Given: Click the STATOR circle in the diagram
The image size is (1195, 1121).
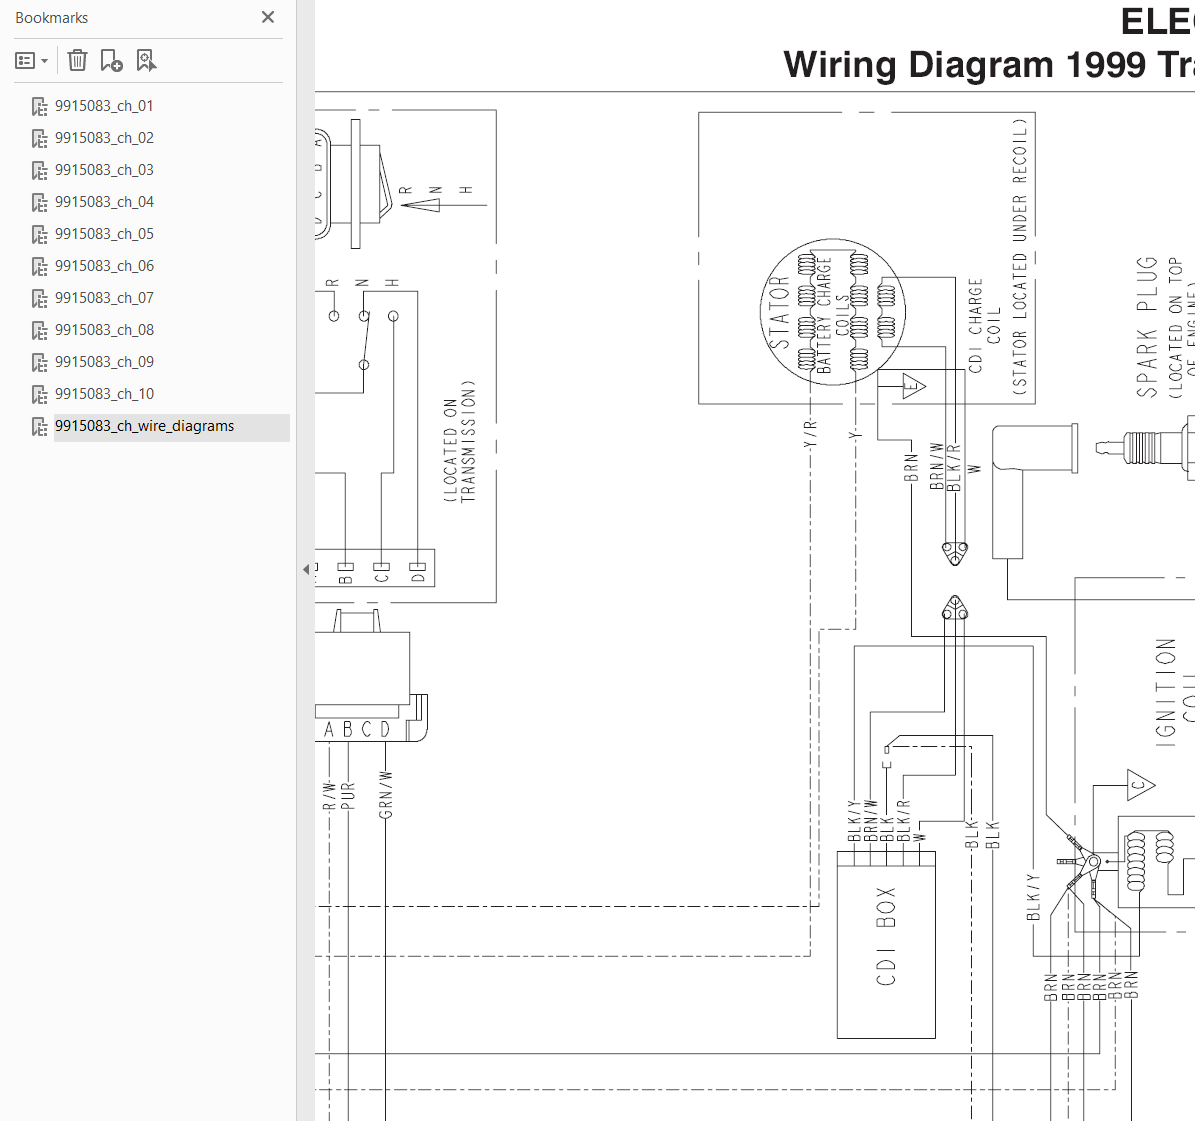Looking at the screenshot, I should click(833, 312).
